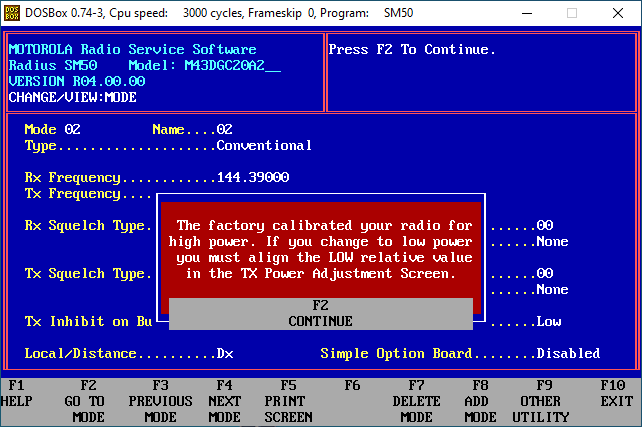Image resolution: width=642 pixels, height=427 pixels.
Task: Click the 'Tx Squelch Type' label
Action: click(85, 273)
